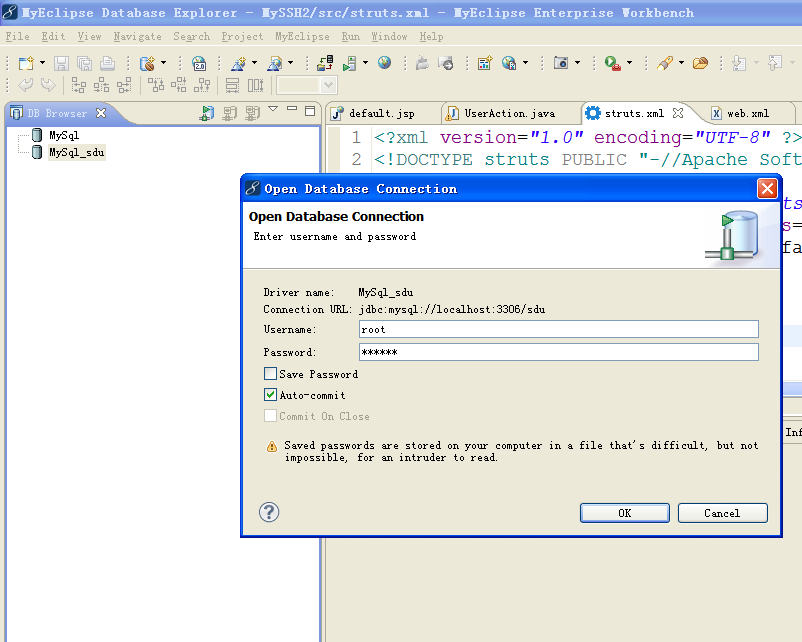
Task: Click the undo arrow in second toolbar row
Action: [26, 84]
